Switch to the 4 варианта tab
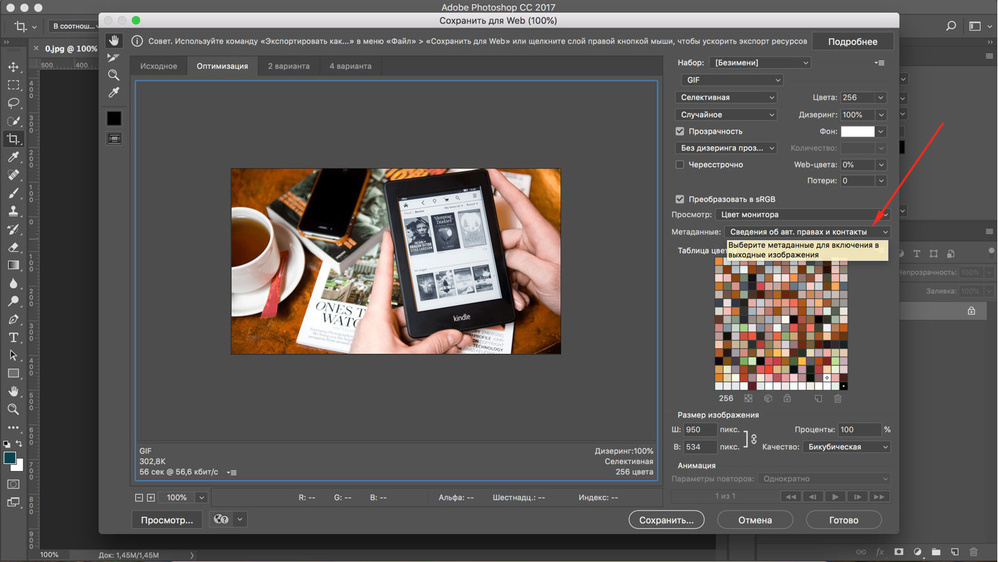The width and height of the screenshot is (998, 562). pyautogui.click(x=350, y=66)
